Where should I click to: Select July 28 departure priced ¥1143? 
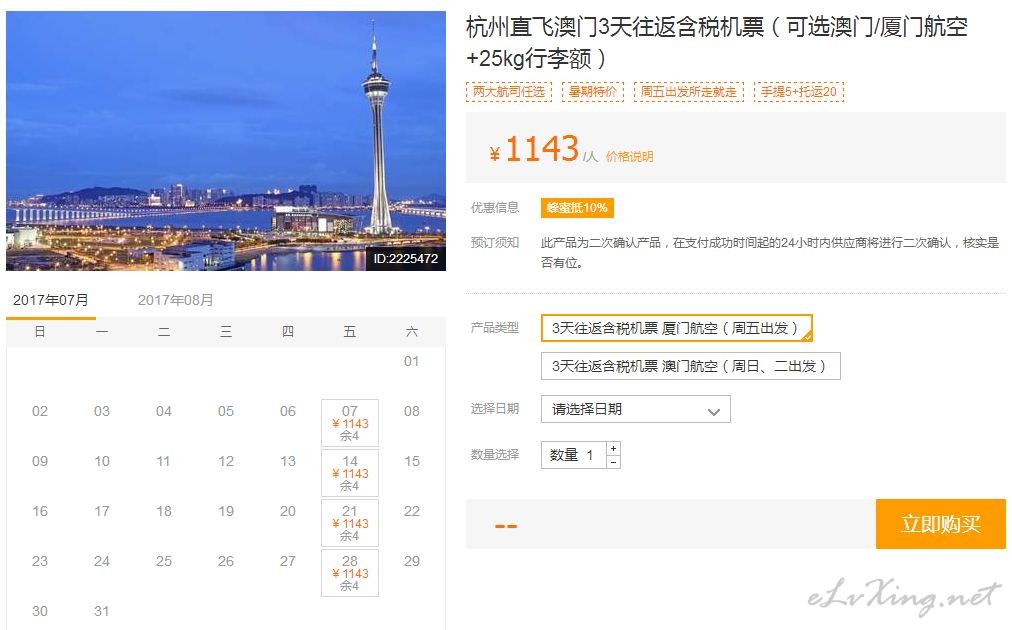pyautogui.click(x=350, y=573)
